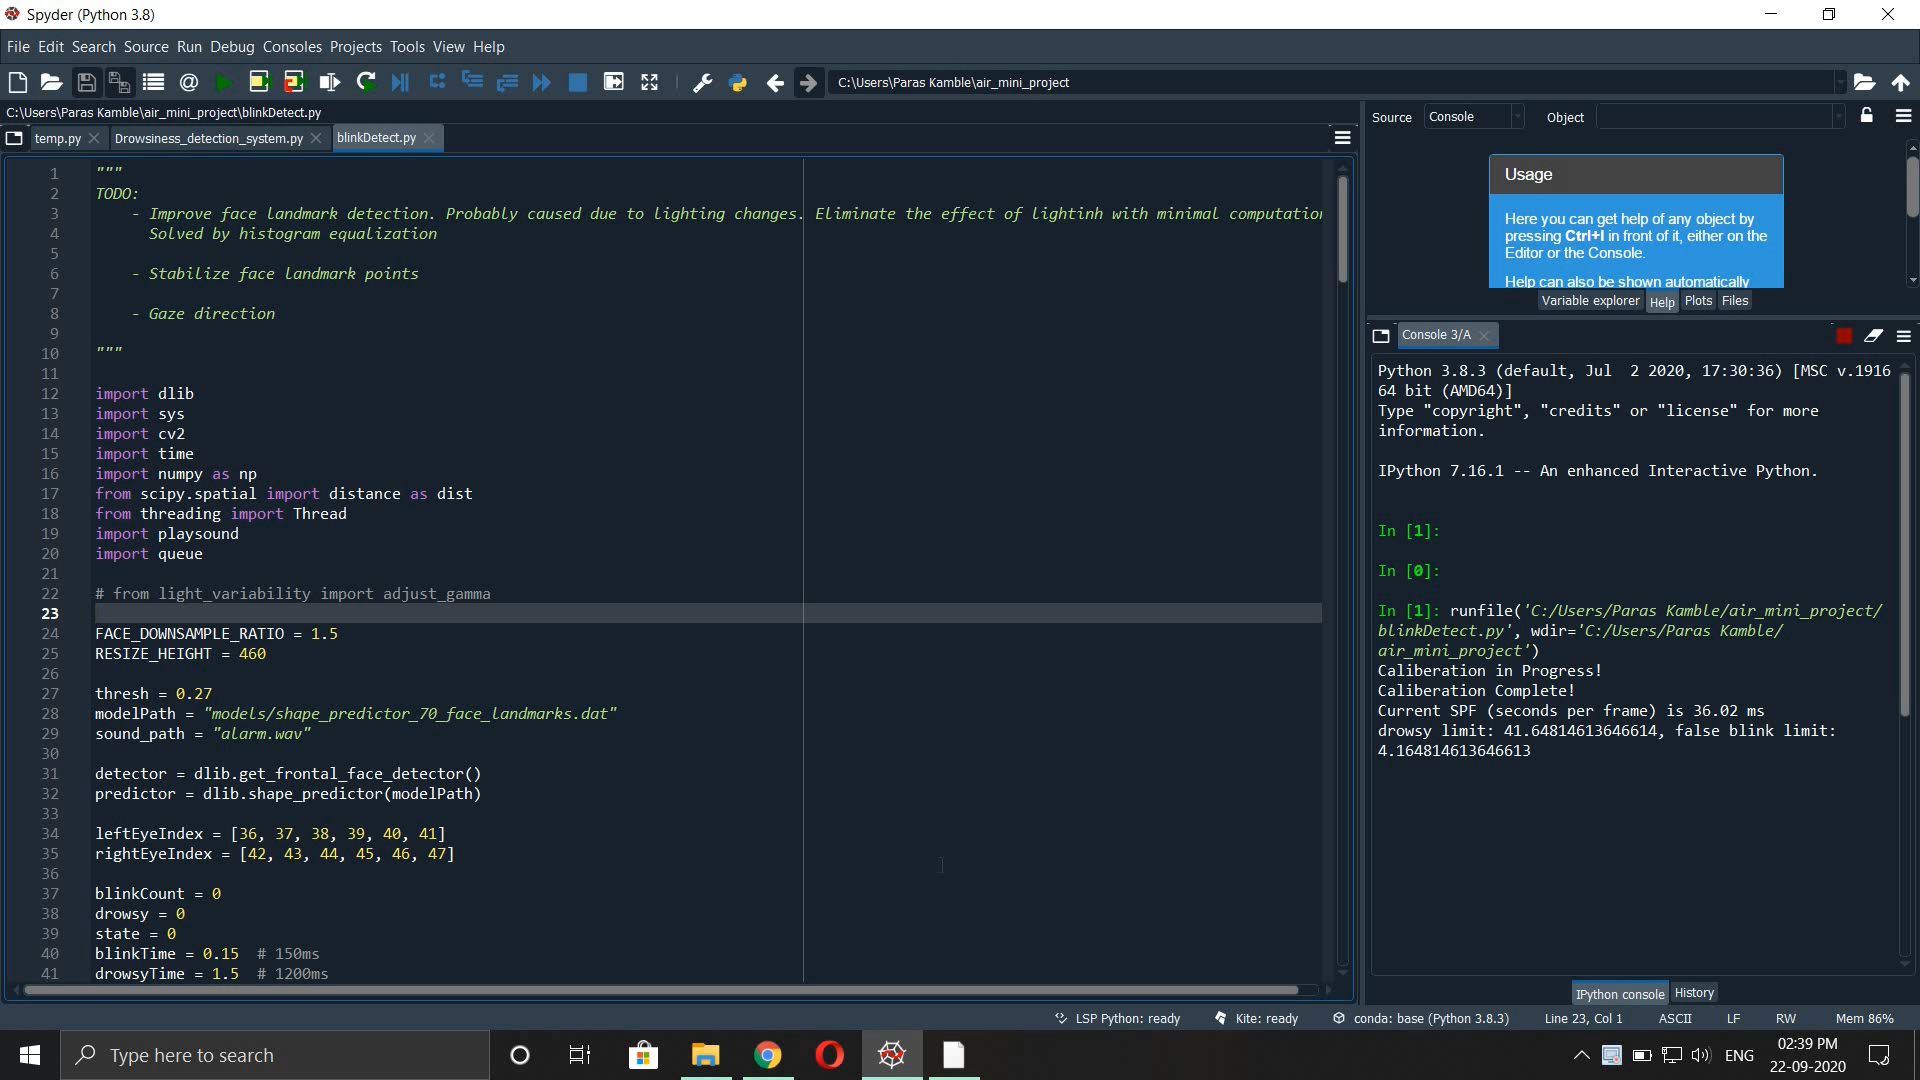
Task: Open the Debug menu
Action: tap(232, 46)
